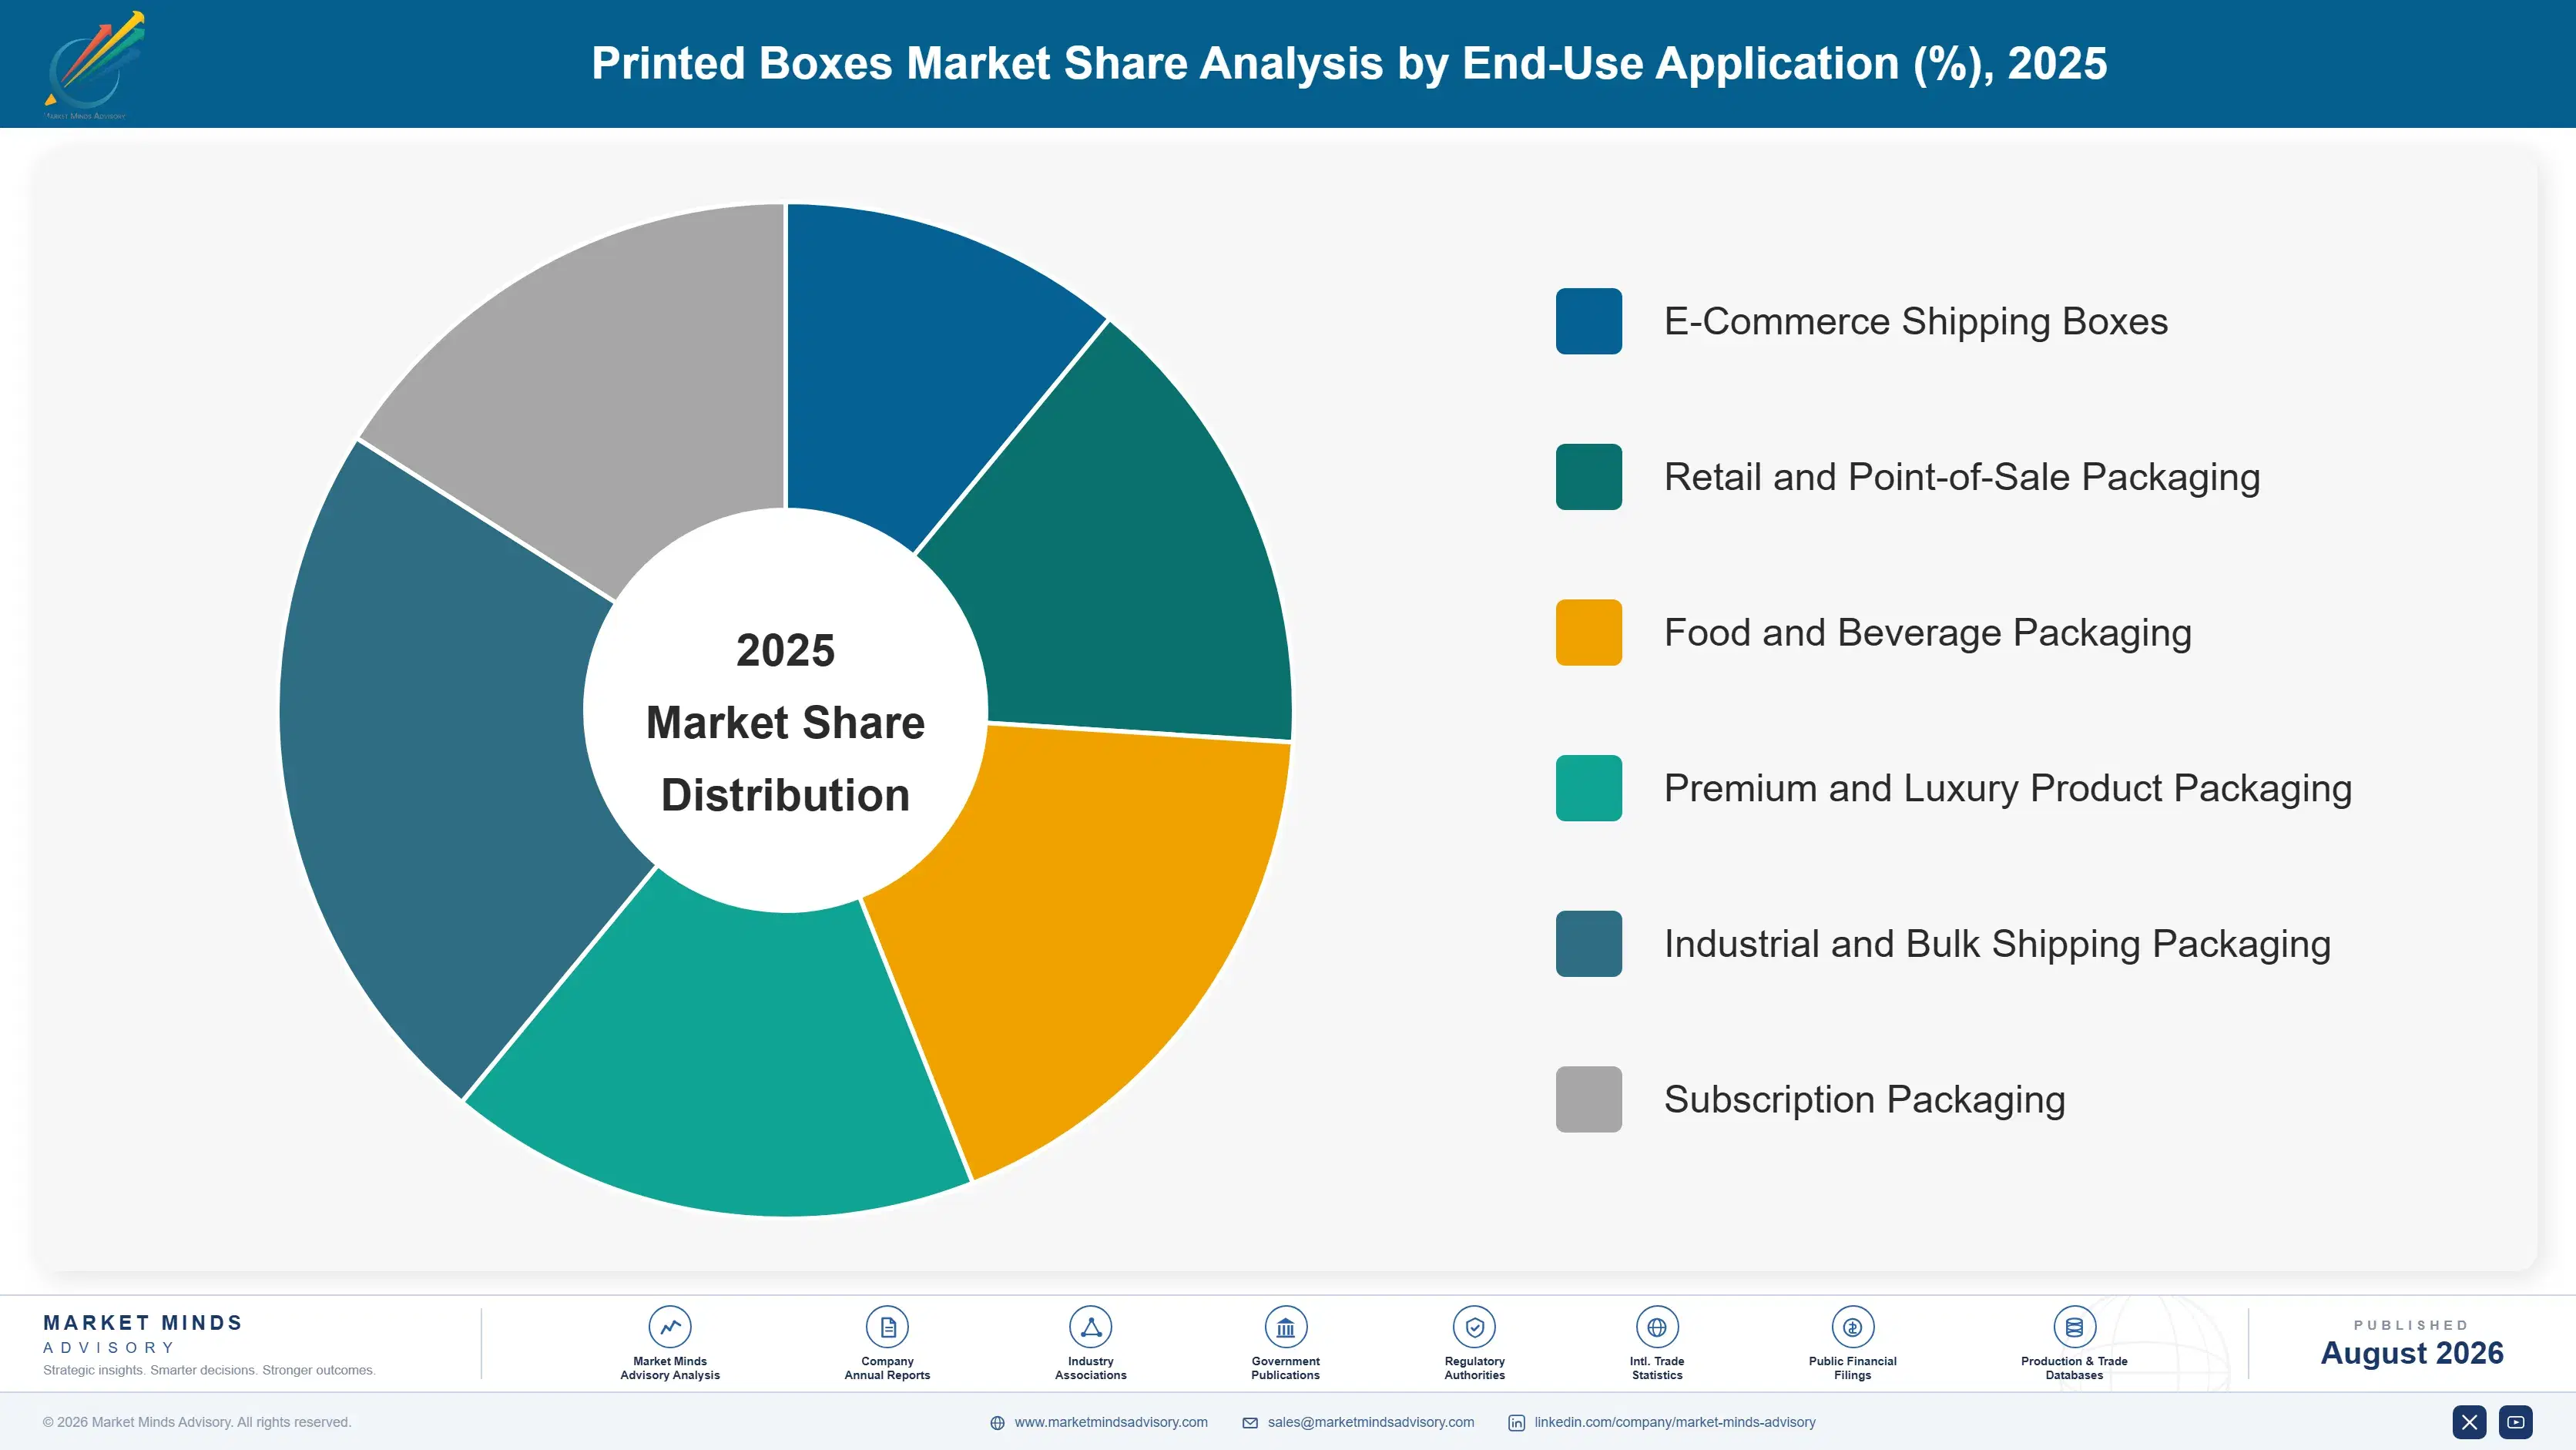Image resolution: width=2576 pixels, height=1450 pixels.
Task: Open www.marketmindsadvisory.com link
Action: 1111,1422
